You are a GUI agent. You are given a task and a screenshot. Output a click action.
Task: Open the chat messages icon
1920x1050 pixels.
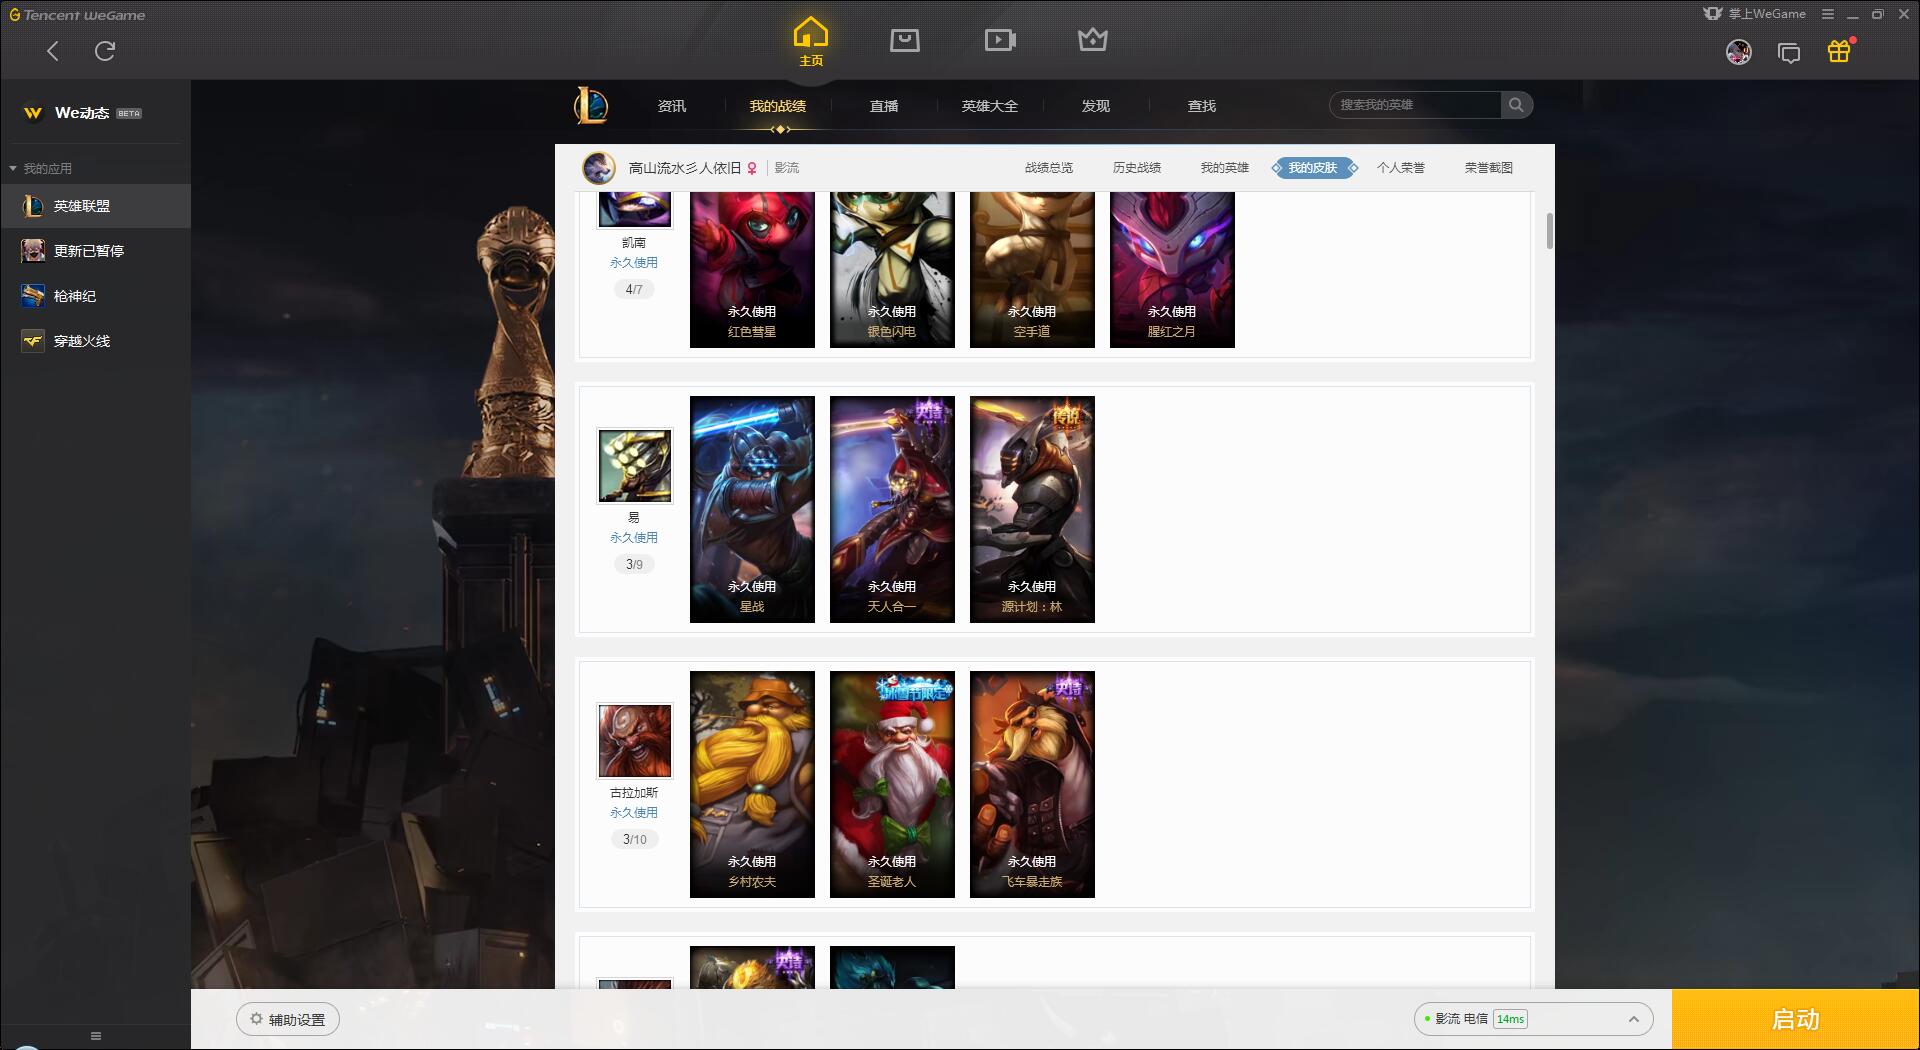pos(1789,52)
